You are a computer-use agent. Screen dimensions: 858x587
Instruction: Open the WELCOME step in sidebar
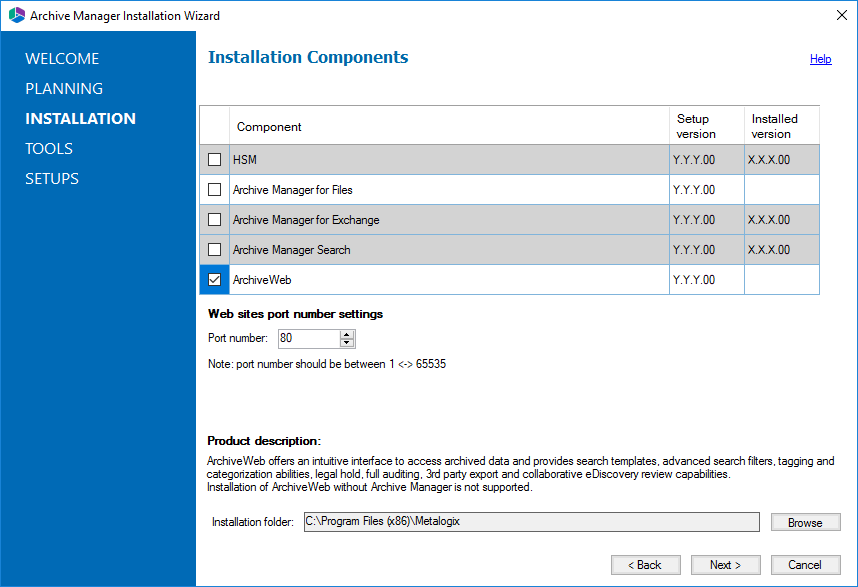pos(62,59)
